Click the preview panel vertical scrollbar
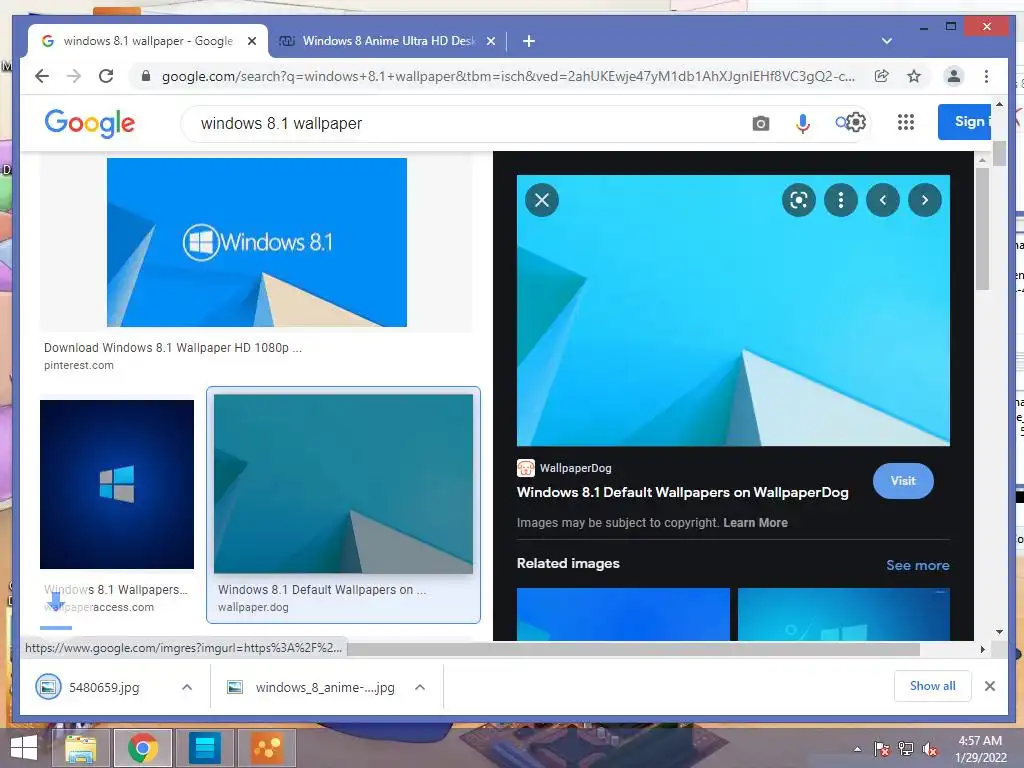 (x=982, y=229)
